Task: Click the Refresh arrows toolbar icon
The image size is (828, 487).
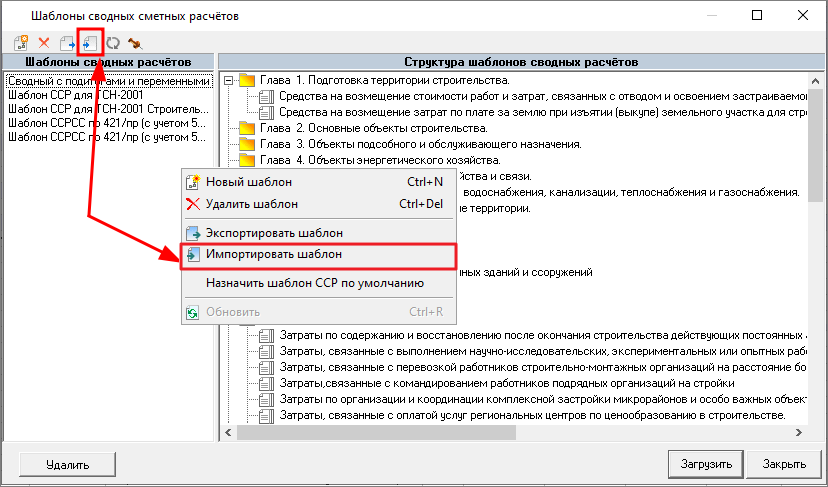Action: pos(113,43)
